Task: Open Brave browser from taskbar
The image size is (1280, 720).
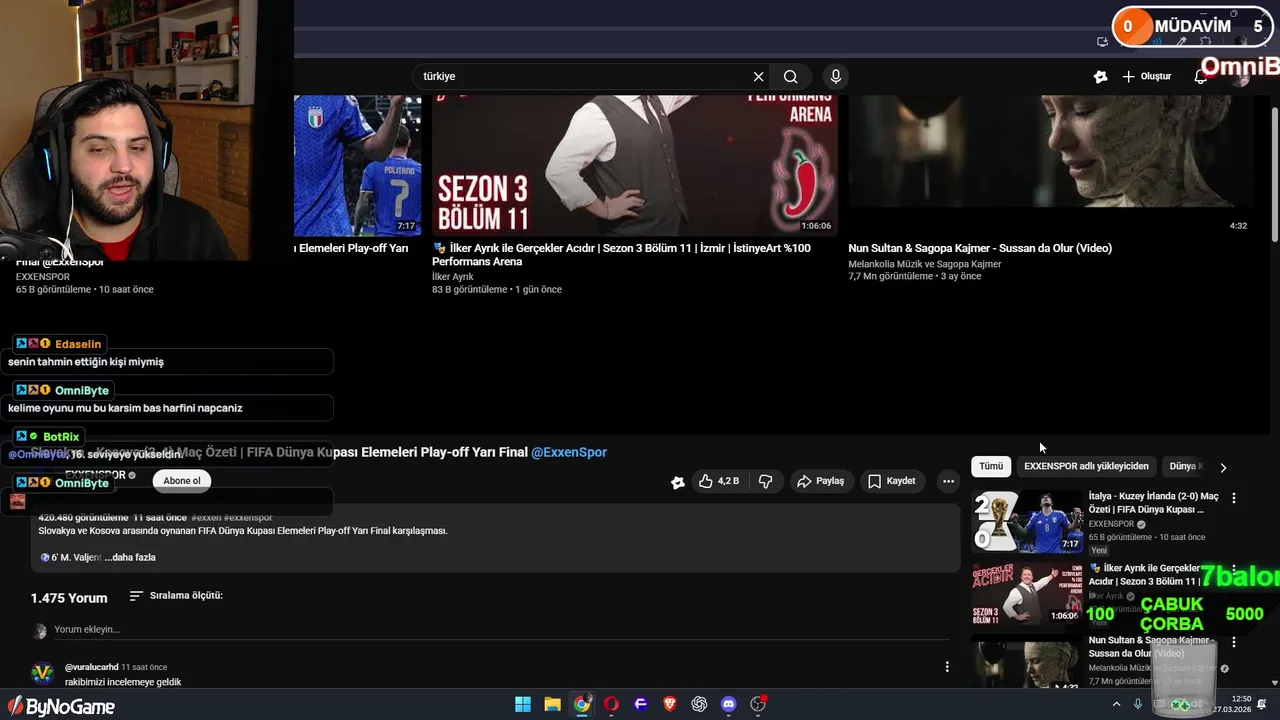Action: coord(670,705)
